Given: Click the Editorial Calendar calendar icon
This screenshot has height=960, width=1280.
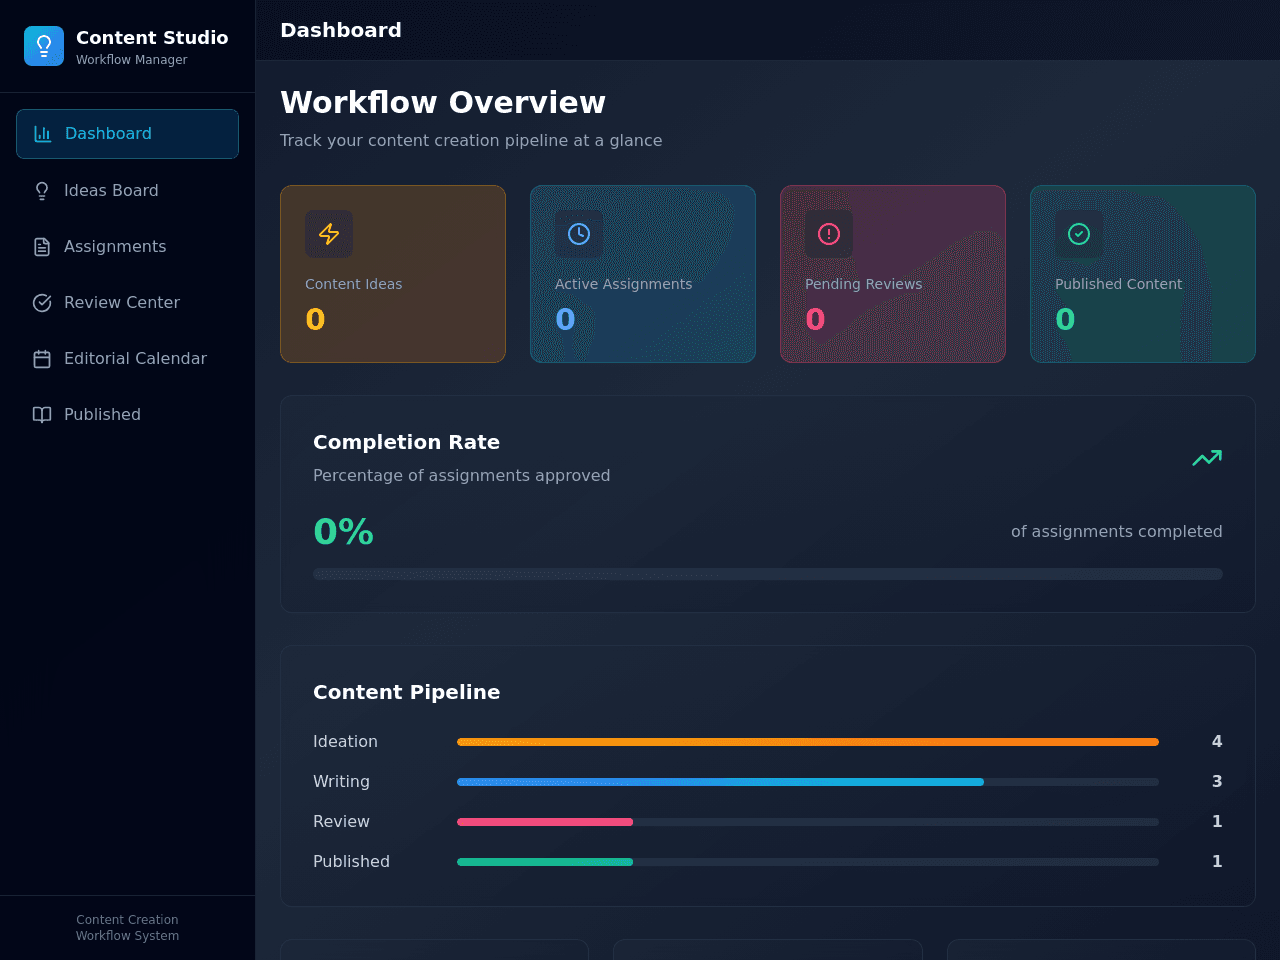Looking at the screenshot, I should [x=42, y=359].
